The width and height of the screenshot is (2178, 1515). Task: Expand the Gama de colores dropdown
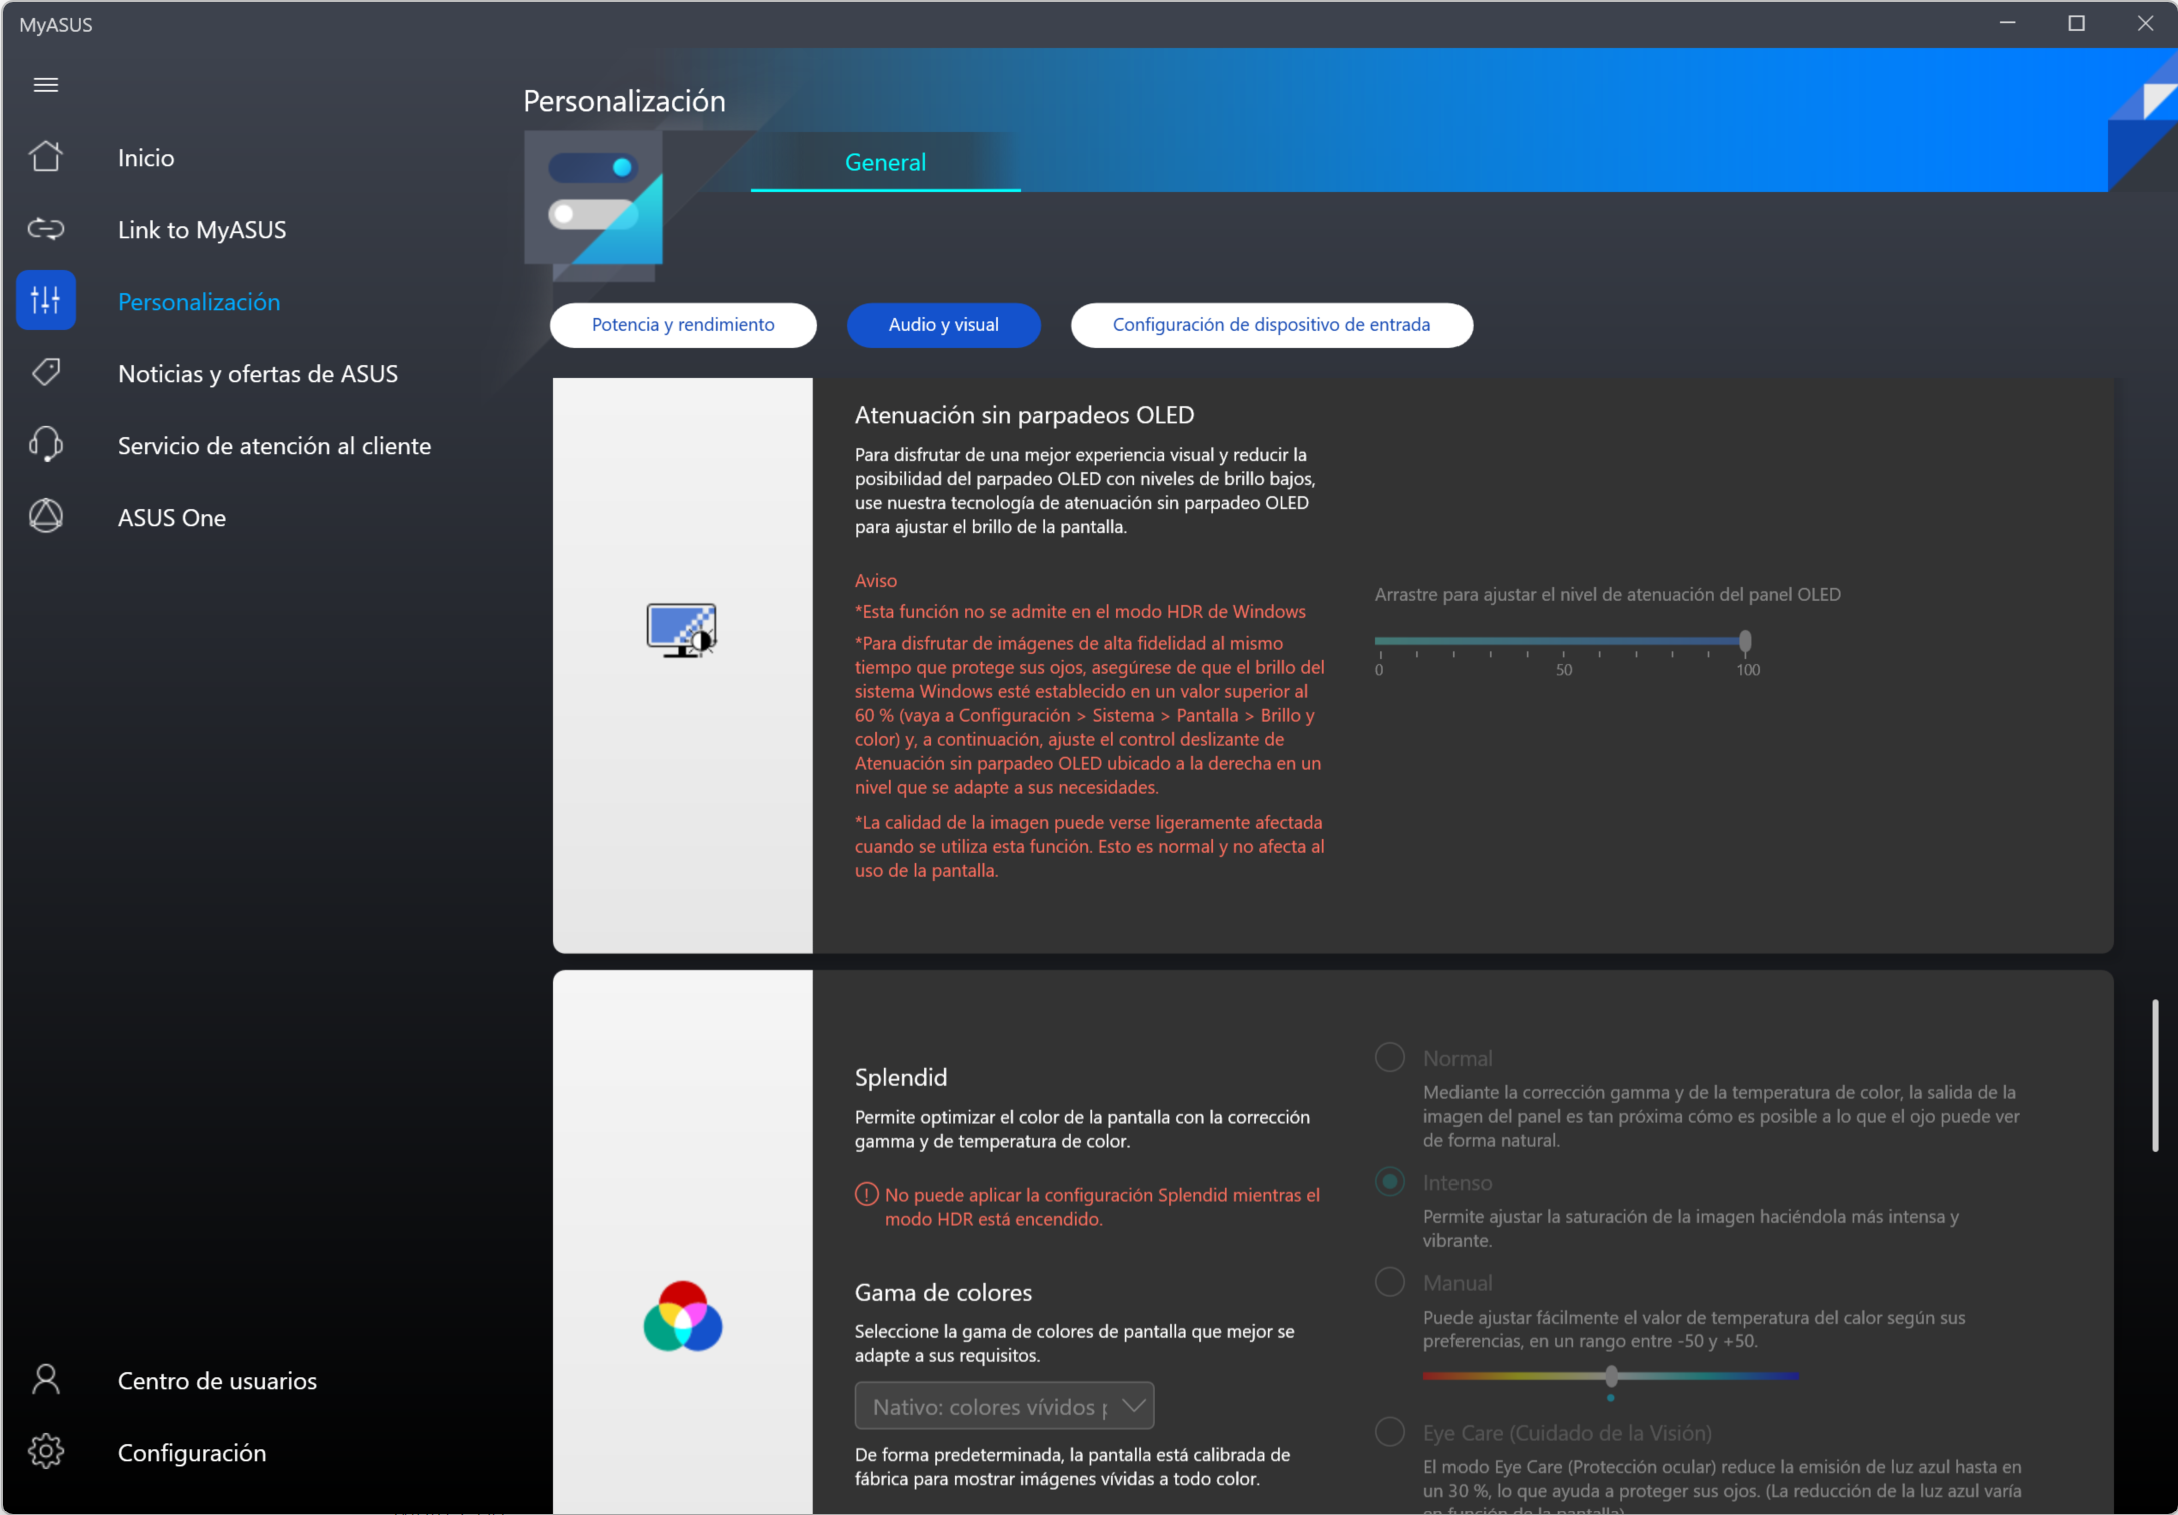tap(1004, 1406)
